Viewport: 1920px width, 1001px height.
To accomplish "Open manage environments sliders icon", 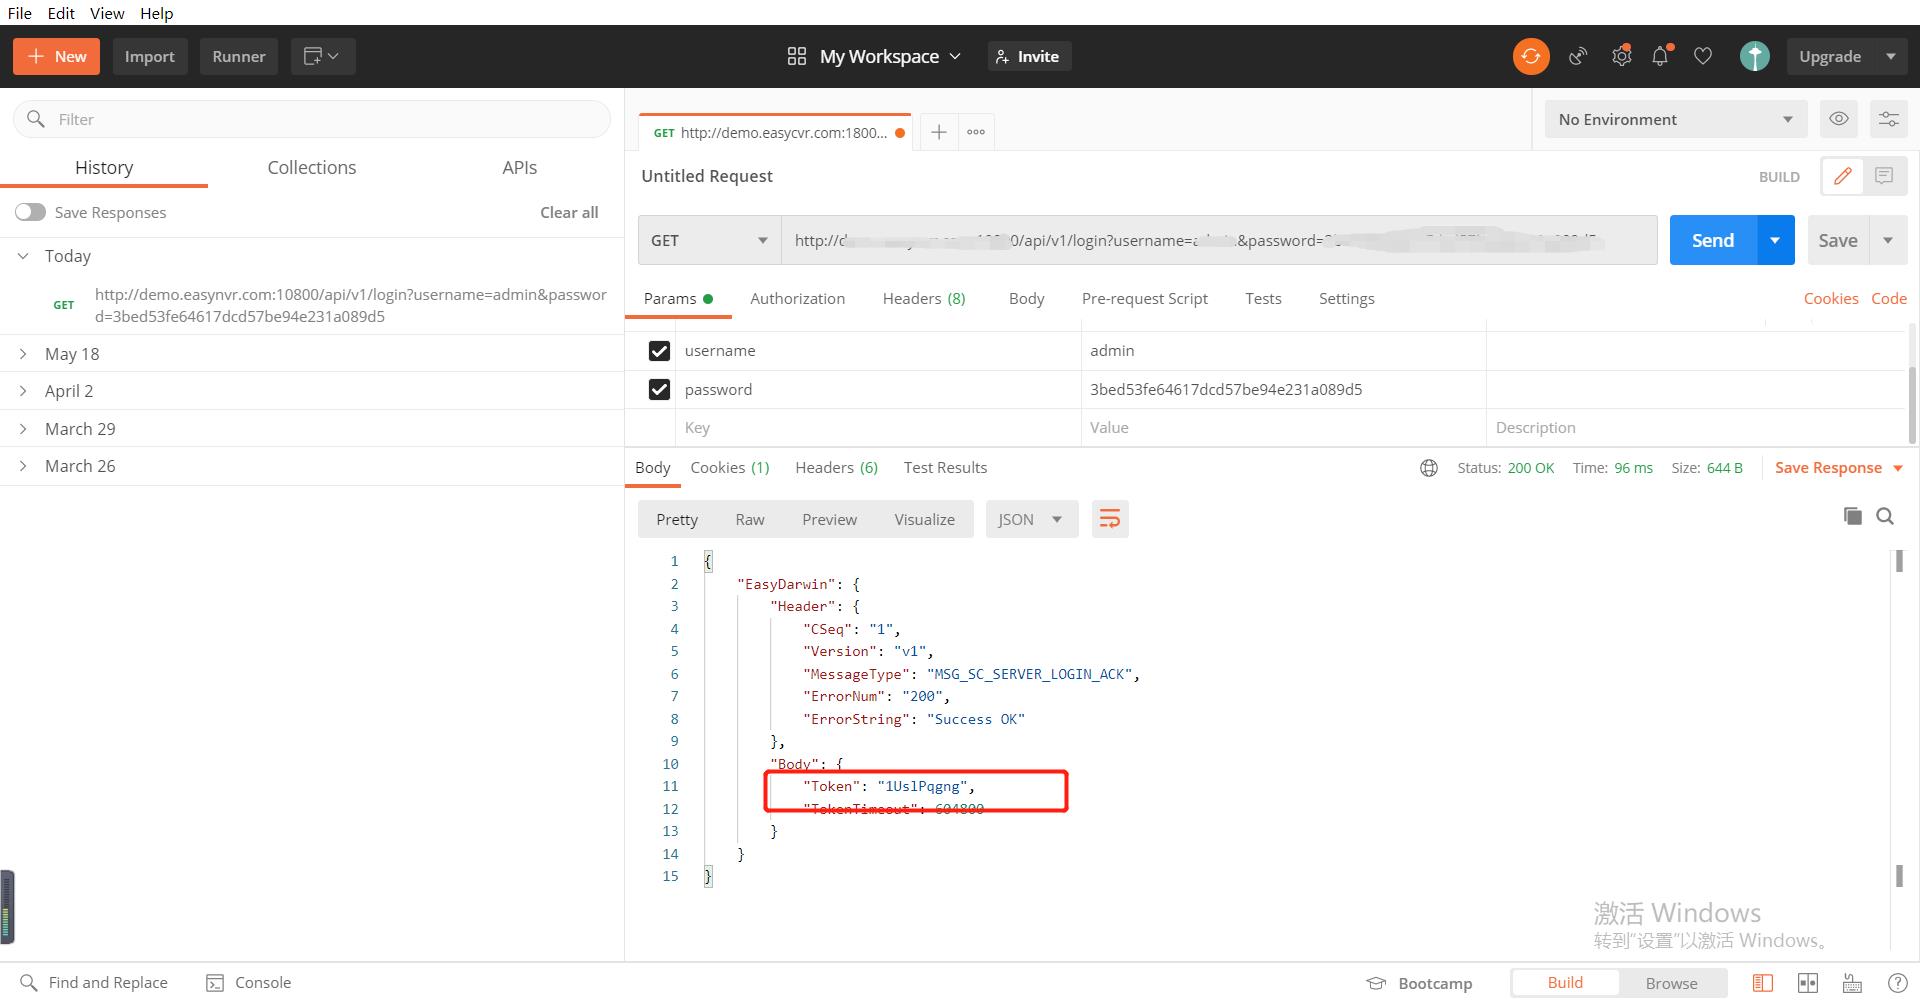I will [x=1888, y=119].
